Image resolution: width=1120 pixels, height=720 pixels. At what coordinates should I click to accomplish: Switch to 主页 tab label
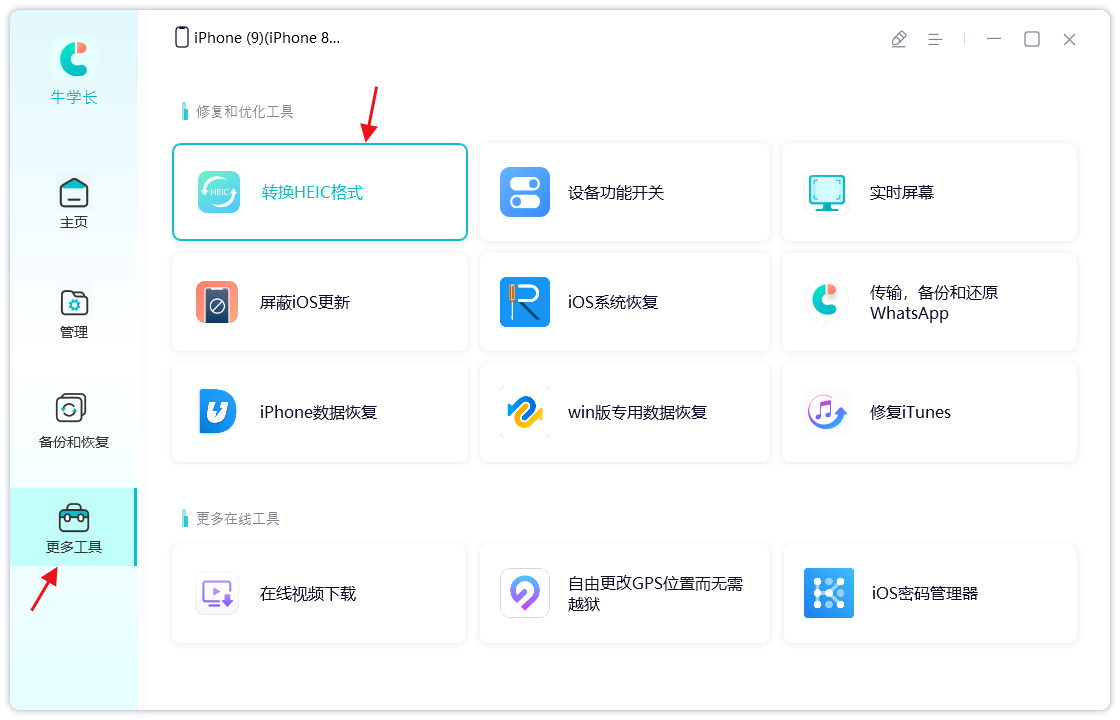pyautogui.click(x=74, y=222)
